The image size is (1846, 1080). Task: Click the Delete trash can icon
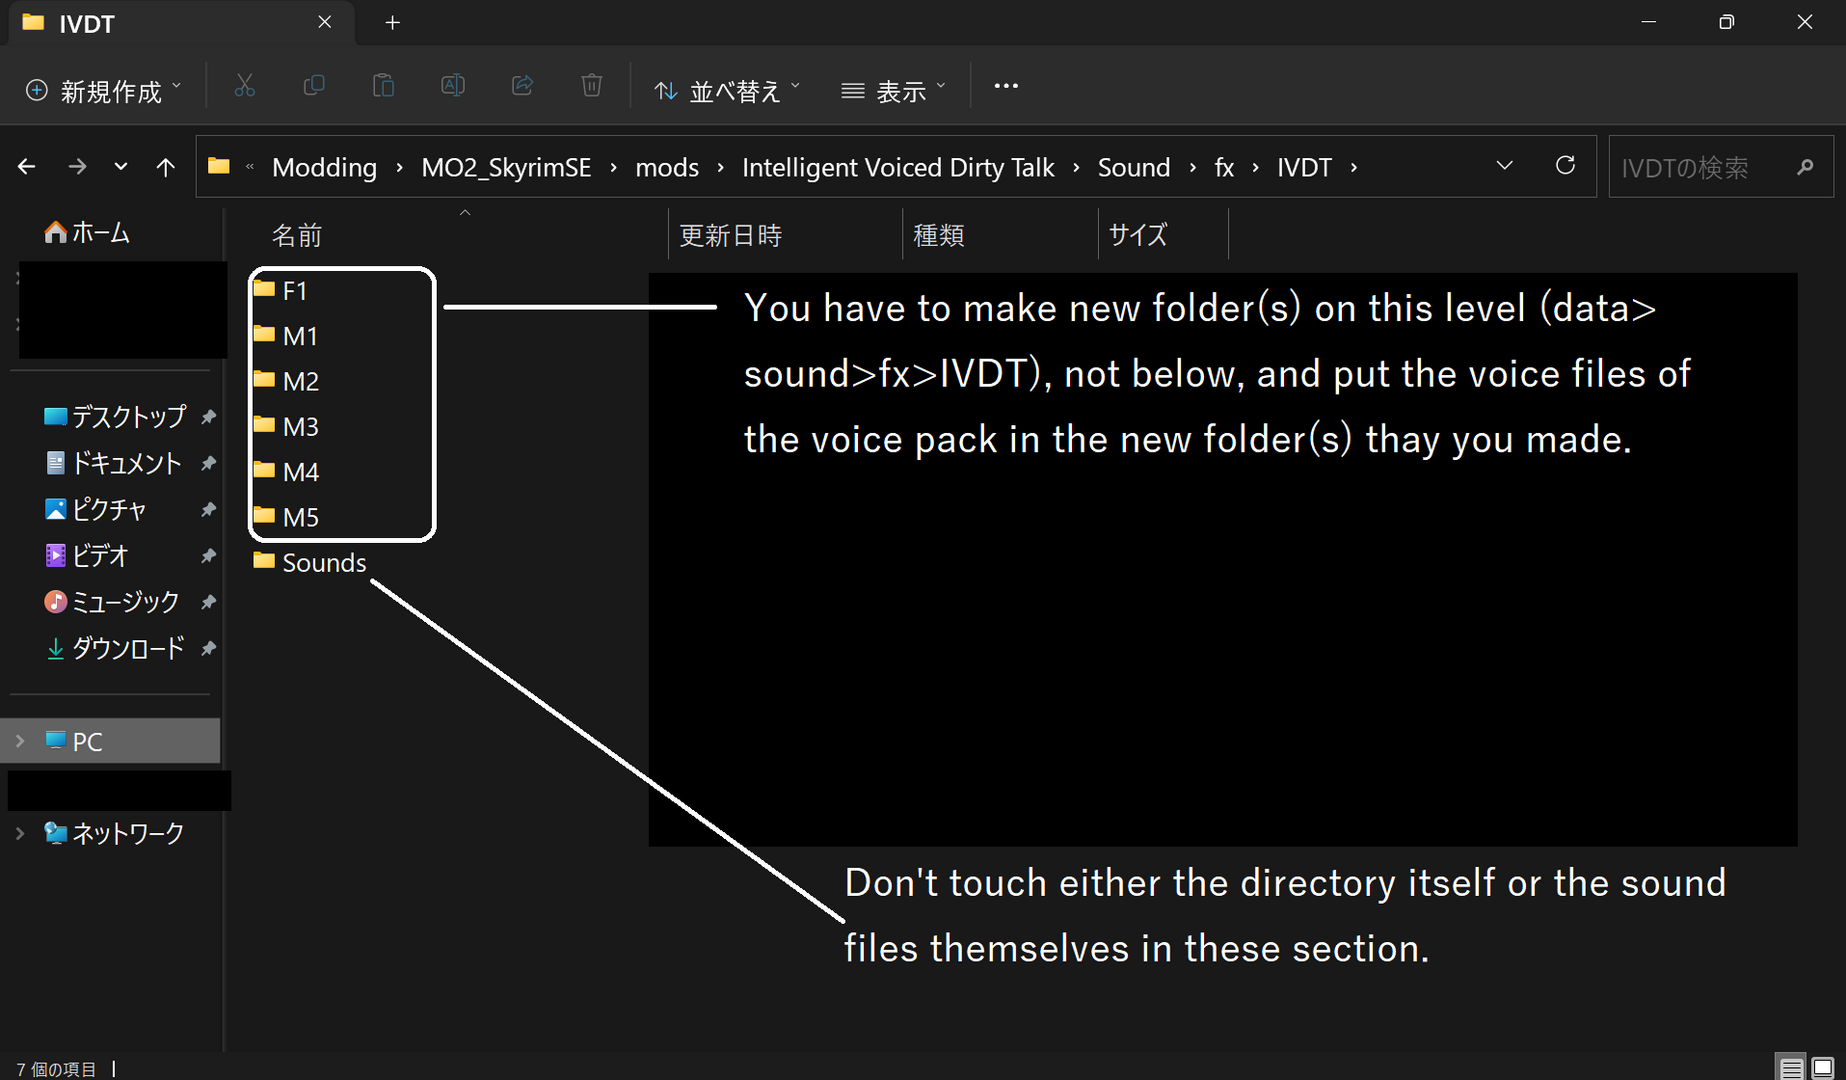[592, 86]
